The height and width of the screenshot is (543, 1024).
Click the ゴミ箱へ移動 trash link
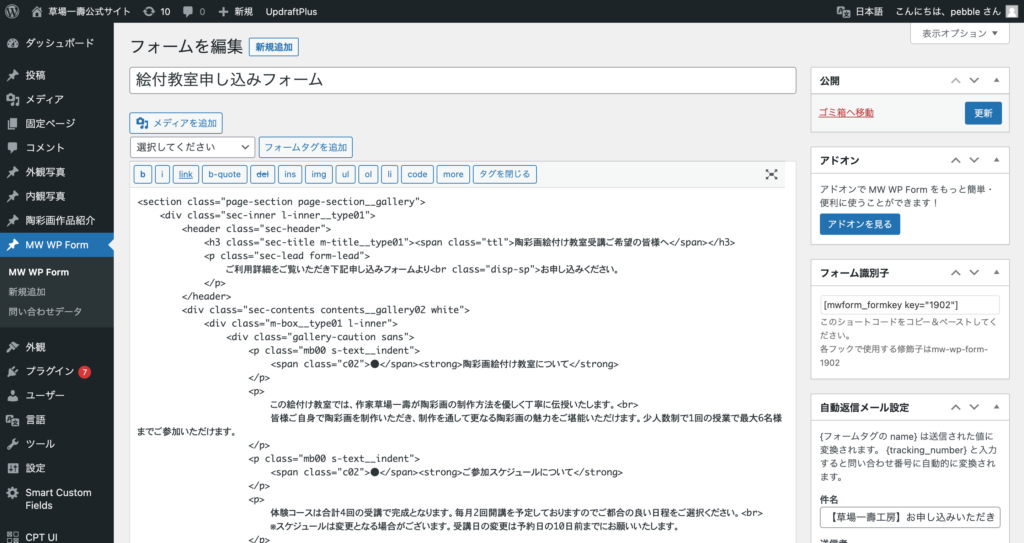(x=846, y=113)
